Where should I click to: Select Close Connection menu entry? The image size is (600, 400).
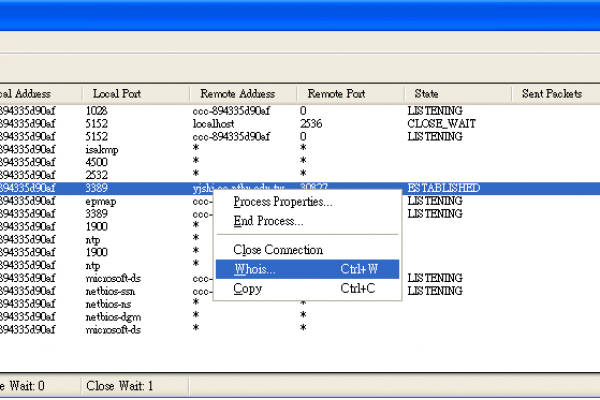(278, 249)
